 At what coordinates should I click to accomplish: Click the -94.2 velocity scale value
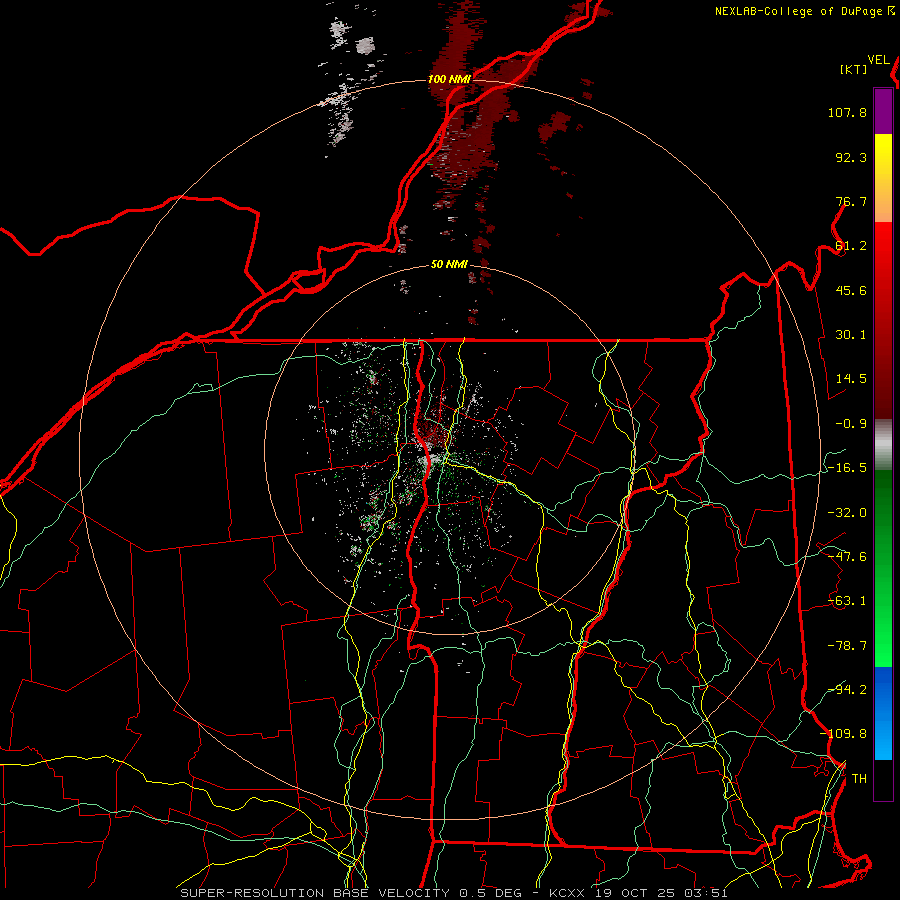point(847,690)
